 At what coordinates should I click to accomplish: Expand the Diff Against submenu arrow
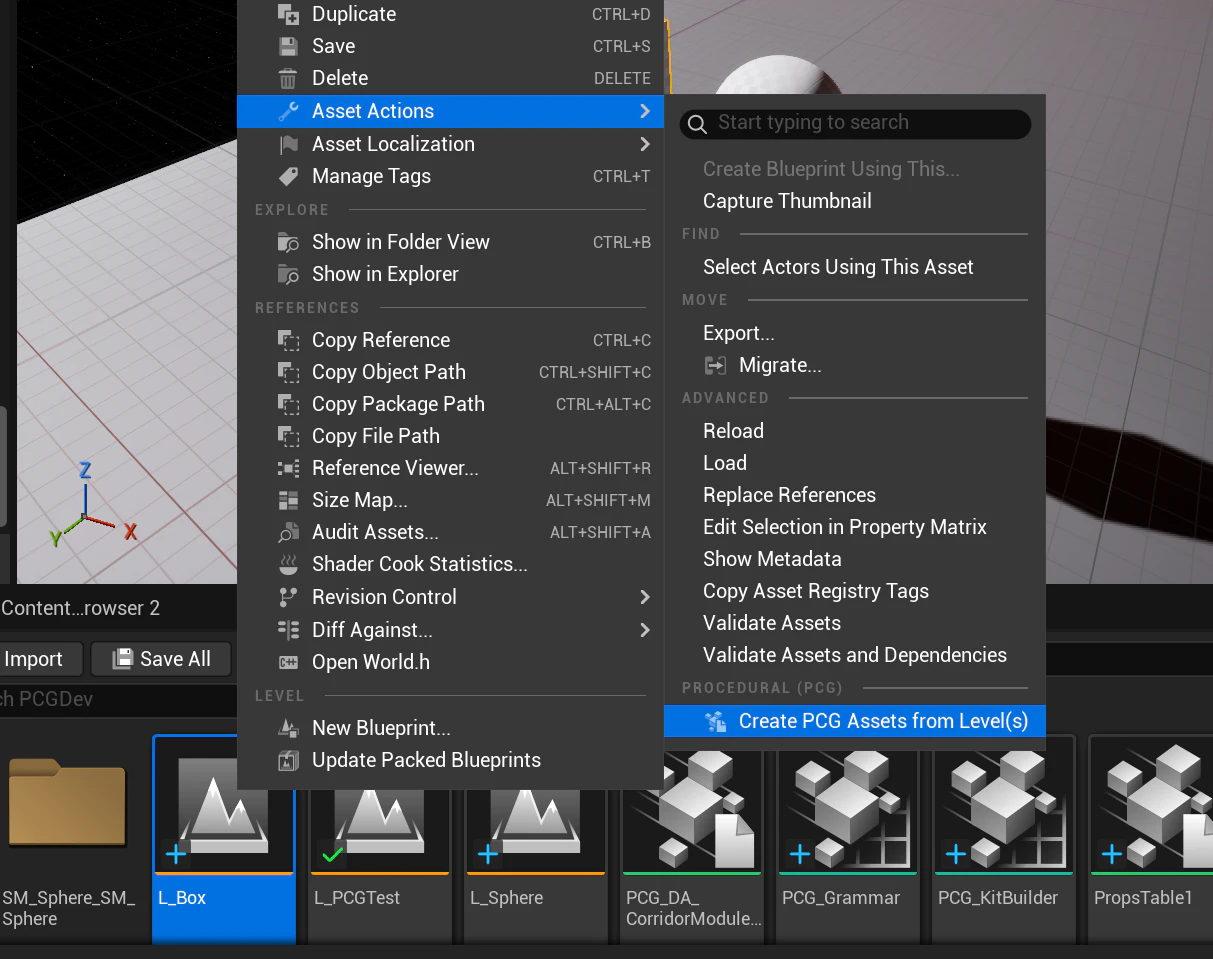click(645, 630)
